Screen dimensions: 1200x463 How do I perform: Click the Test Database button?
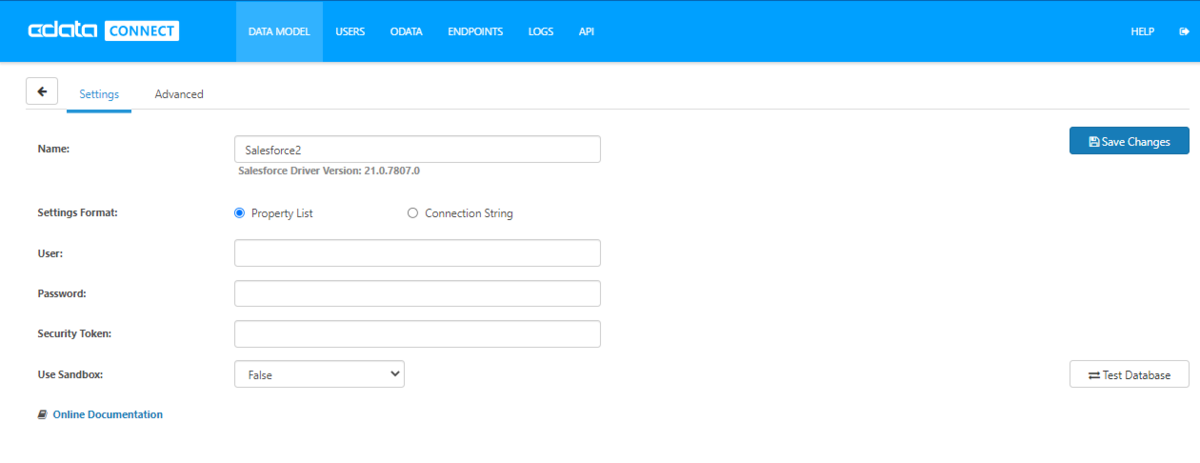coord(1129,374)
